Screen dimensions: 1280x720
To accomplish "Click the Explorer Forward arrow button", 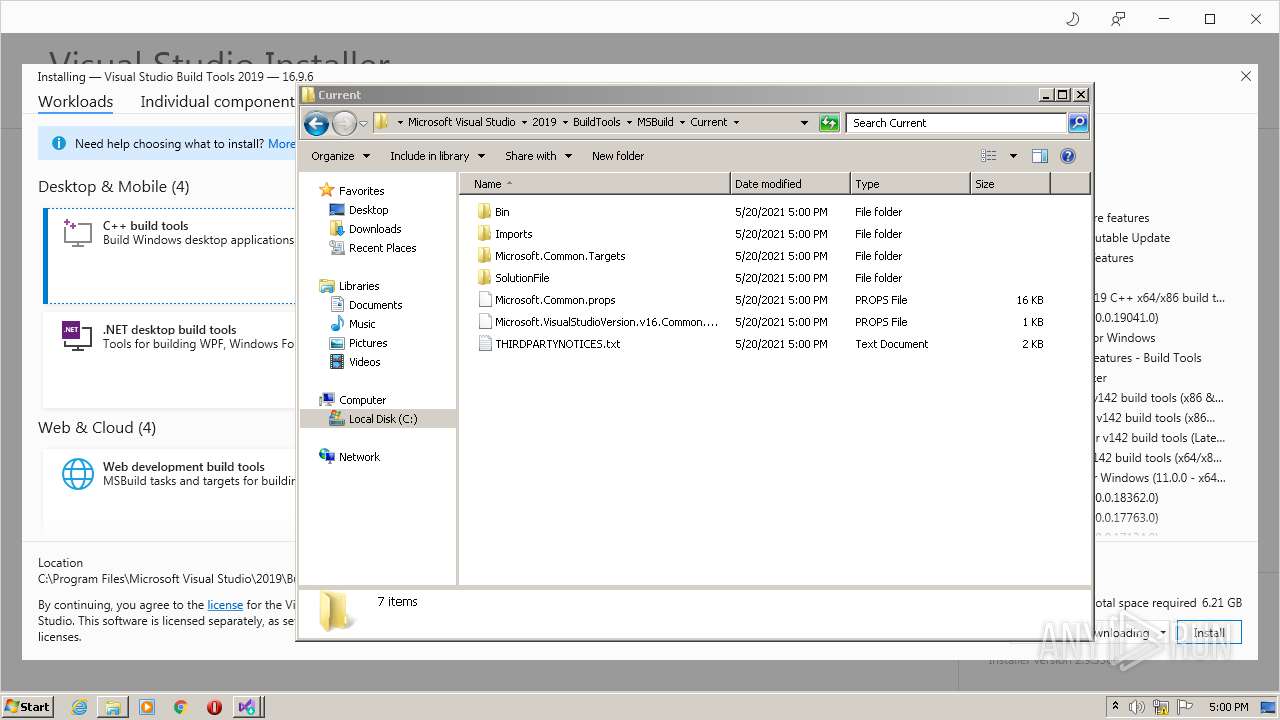I will click(x=344, y=123).
